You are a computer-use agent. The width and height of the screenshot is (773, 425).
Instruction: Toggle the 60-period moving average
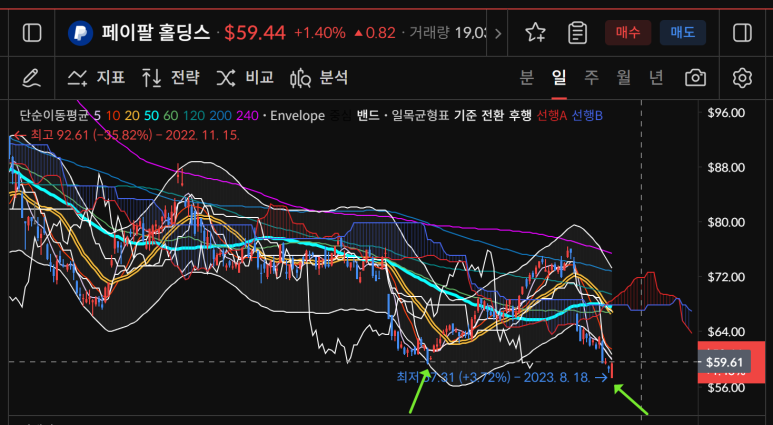(171, 116)
